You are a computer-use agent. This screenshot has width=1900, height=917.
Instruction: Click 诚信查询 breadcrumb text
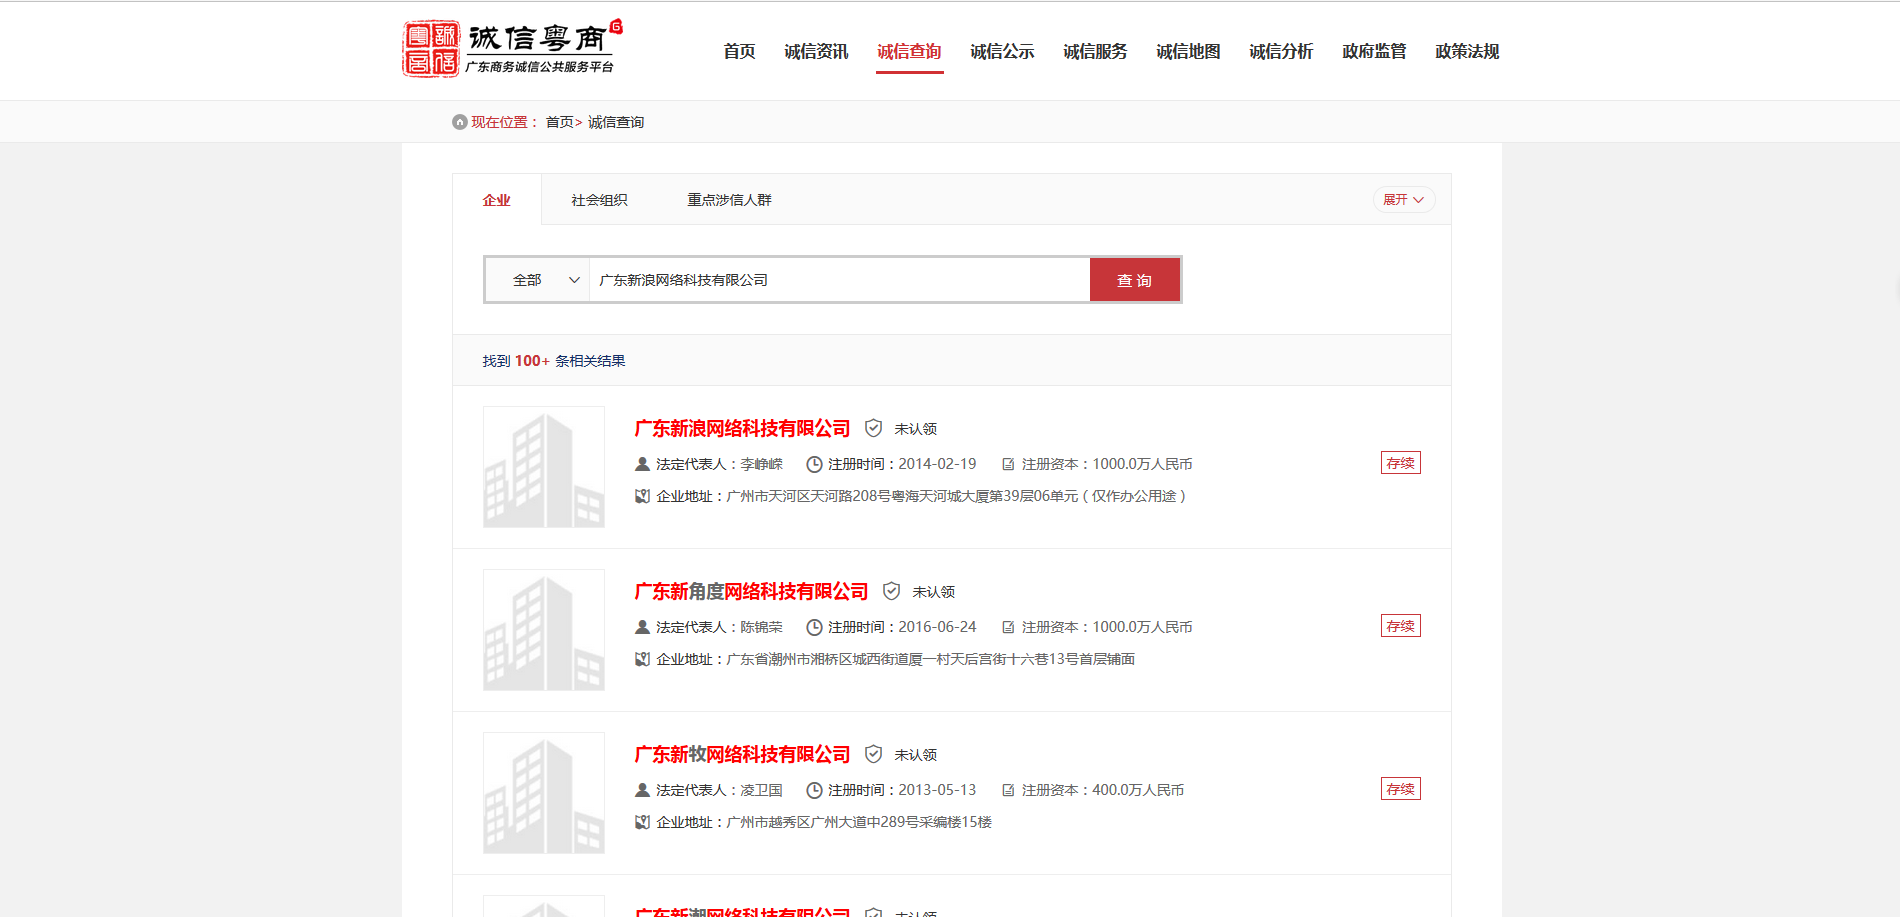(x=616, y=122)
